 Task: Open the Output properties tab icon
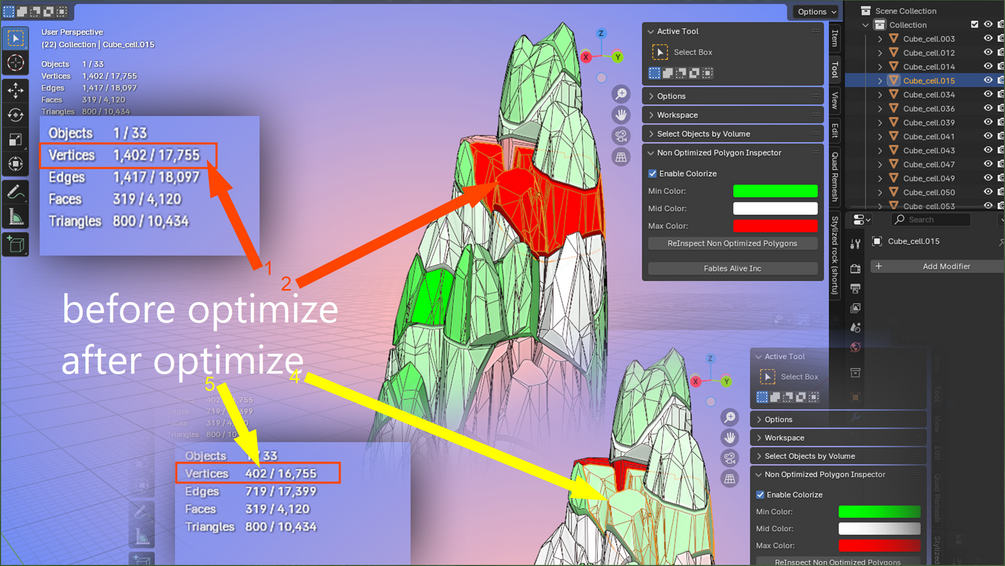coord(855,288)
